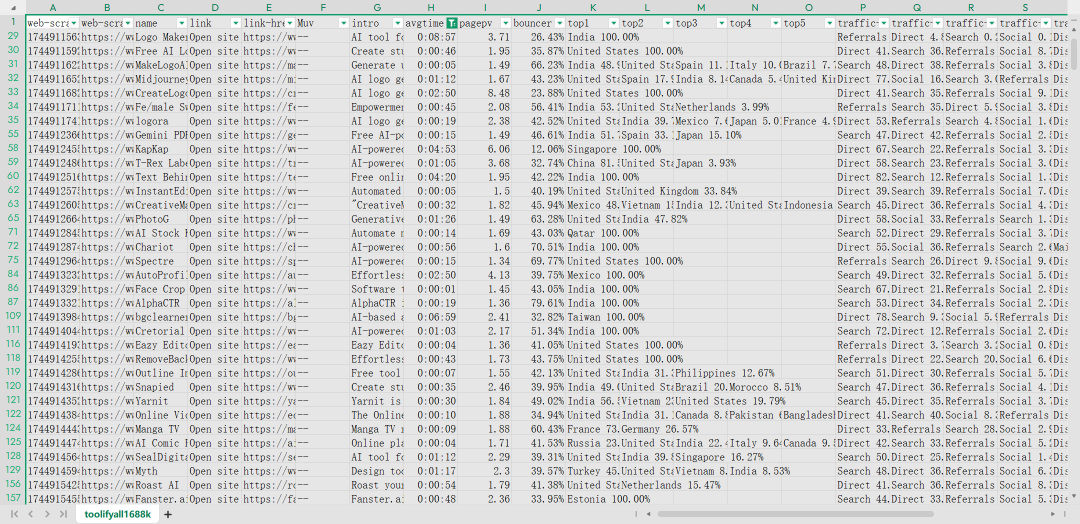Select the bouncer cell 79.61%

click(538, 303)
